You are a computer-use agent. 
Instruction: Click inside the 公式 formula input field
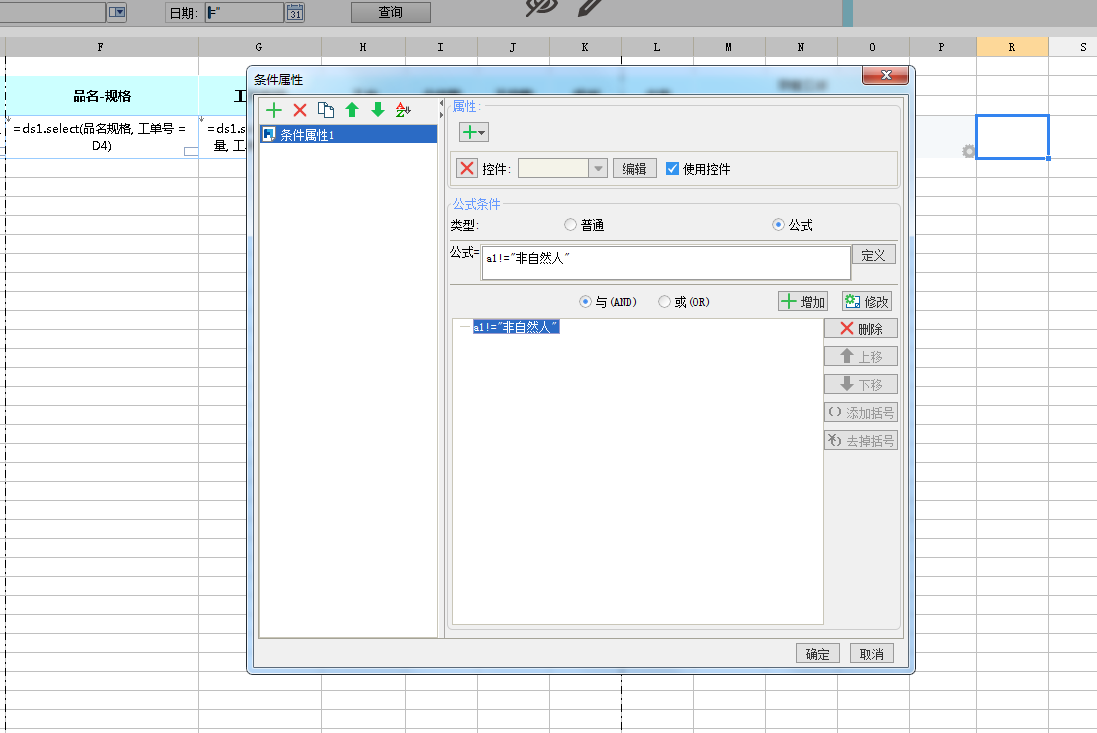[x=666, y=262]
